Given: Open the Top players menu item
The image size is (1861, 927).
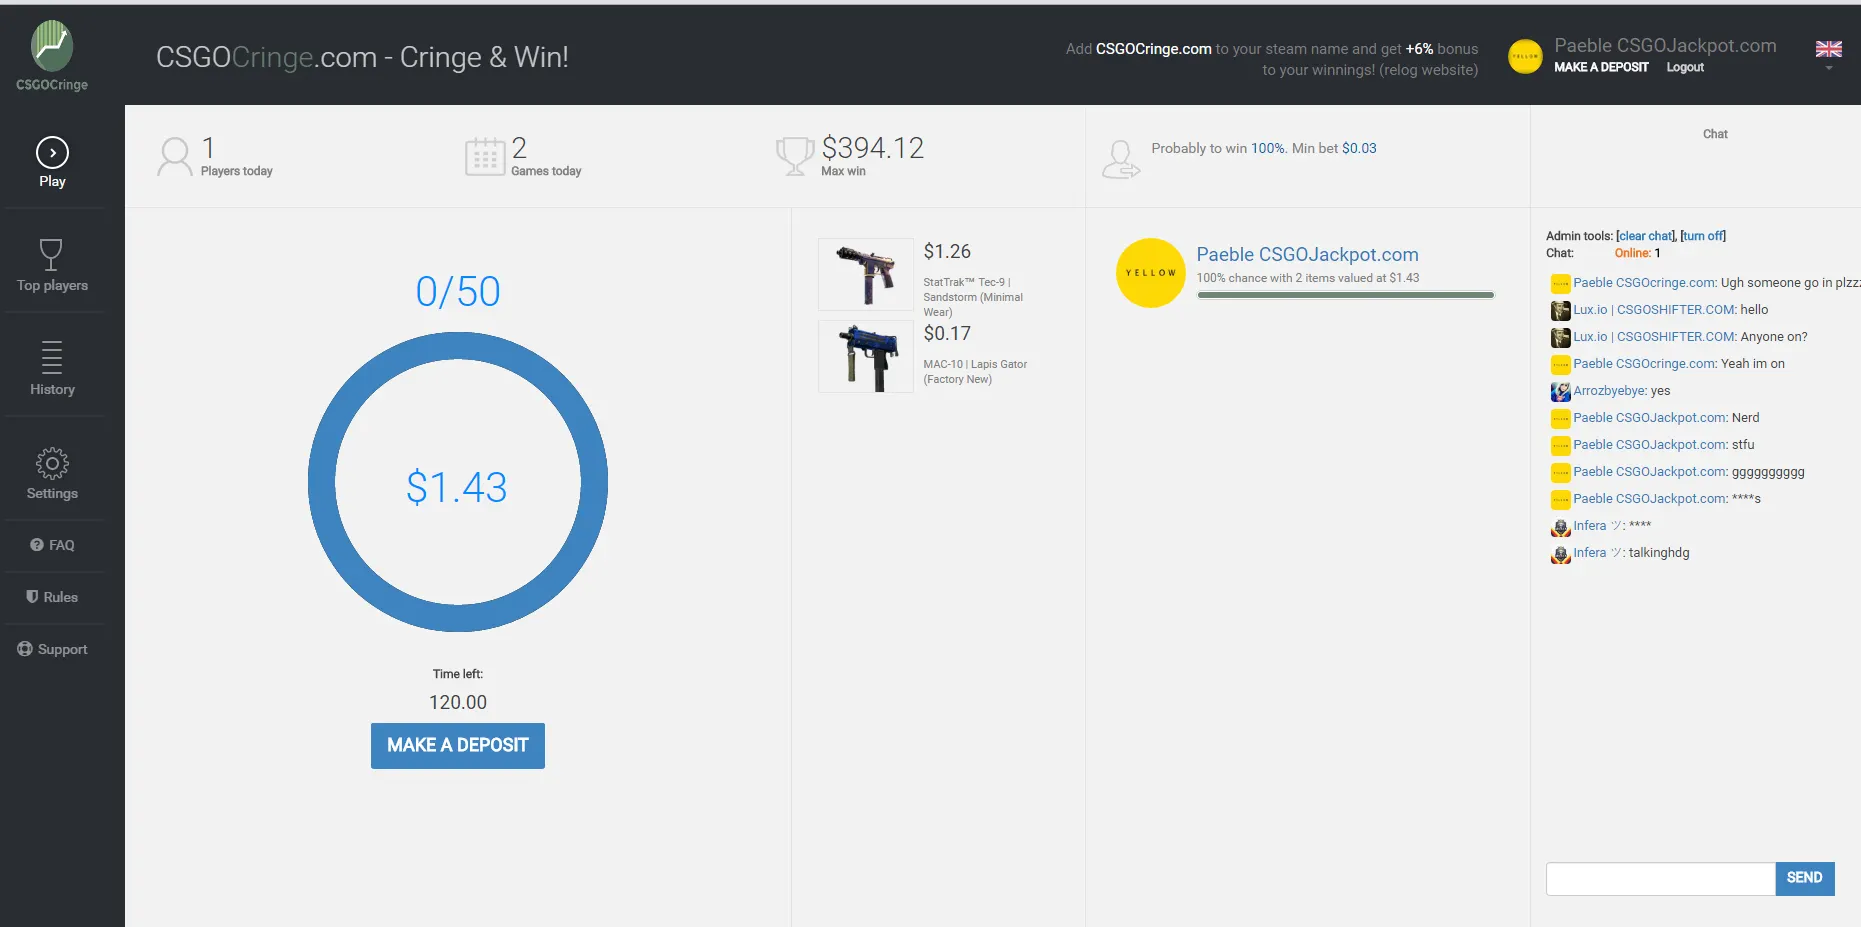Looking at the screenshot, I should coord(52,264).
